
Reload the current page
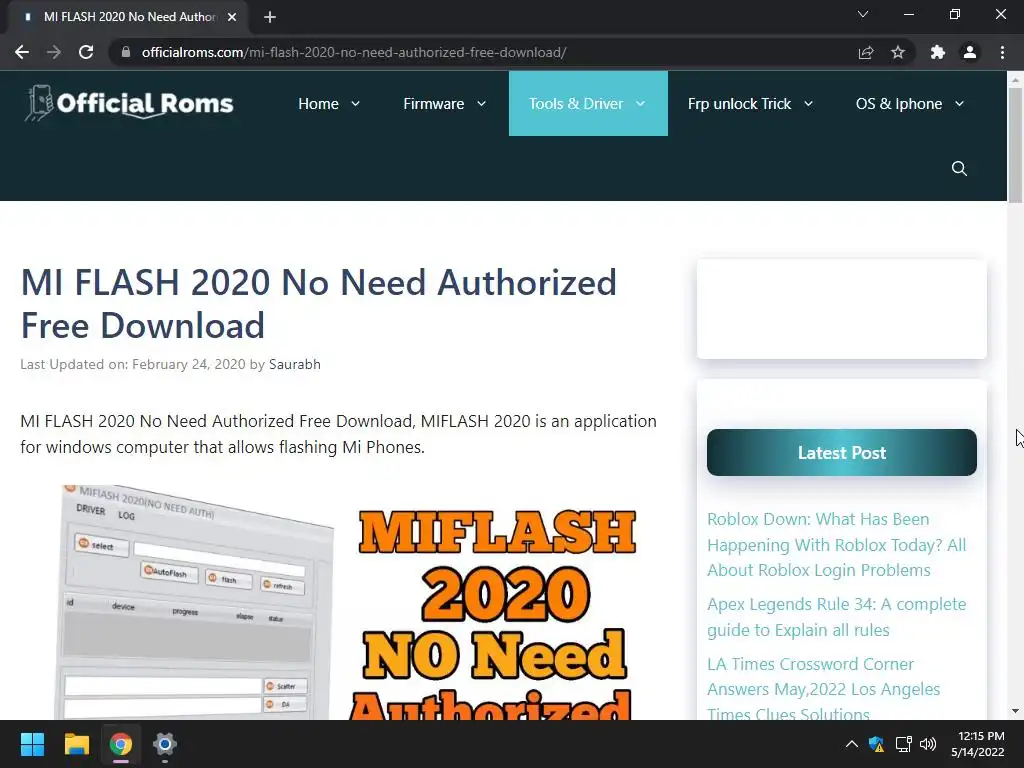pyautogui.click(x=86, y=52)
